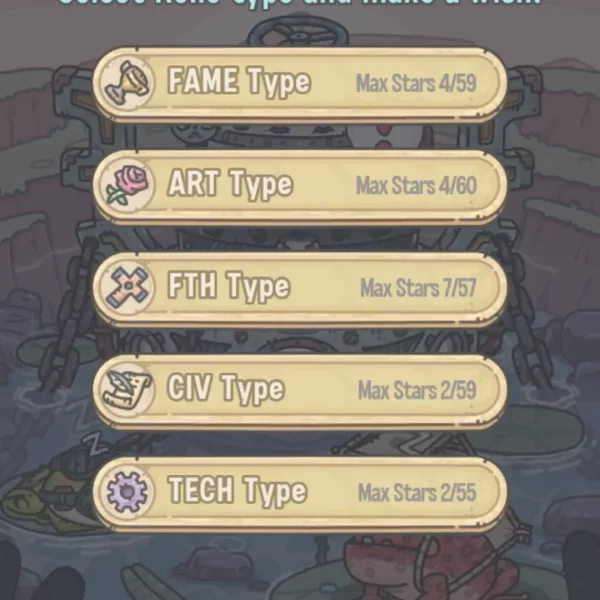Click the pink rose ART icon
The height and width of the screenshot is (600, 600).
click(127, 185)
